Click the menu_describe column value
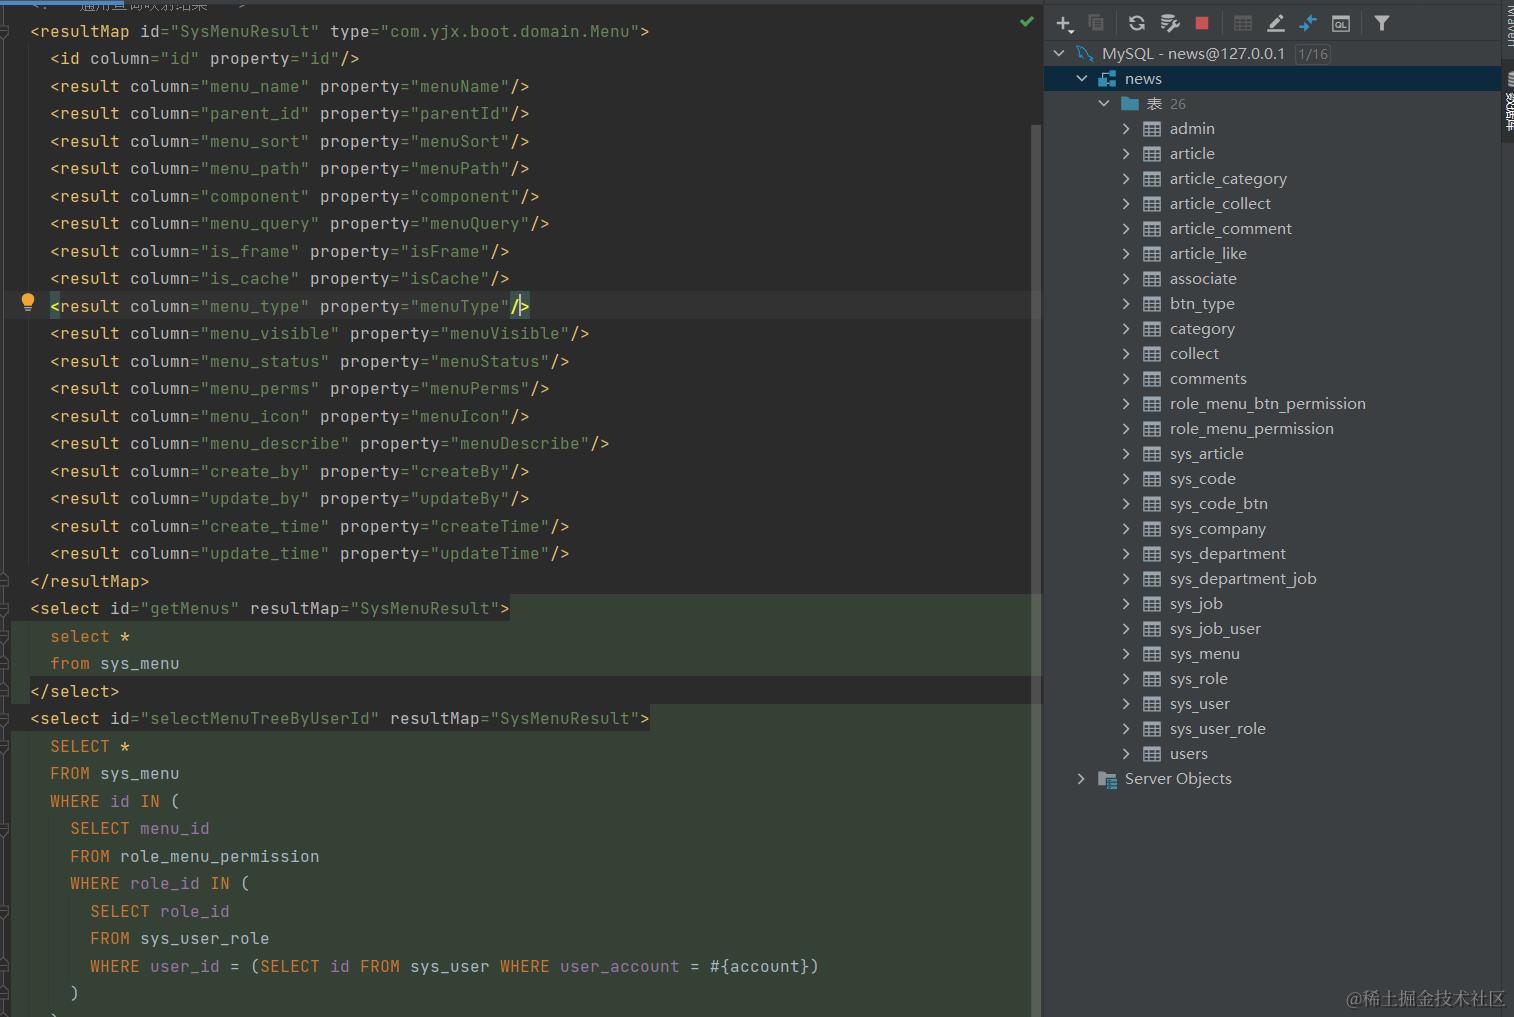Image resolution: width=1514 pixels, height=1017 pixels. coord(275,444)
